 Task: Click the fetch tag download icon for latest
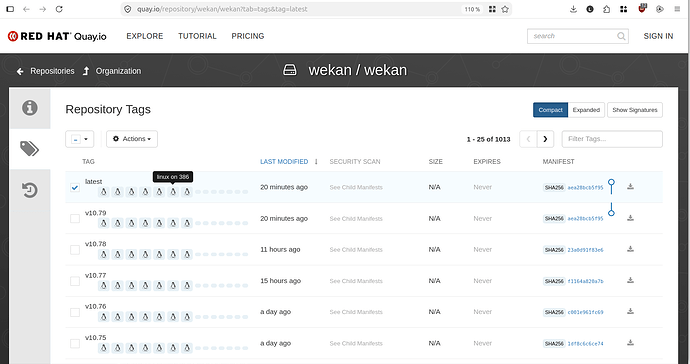630,187
